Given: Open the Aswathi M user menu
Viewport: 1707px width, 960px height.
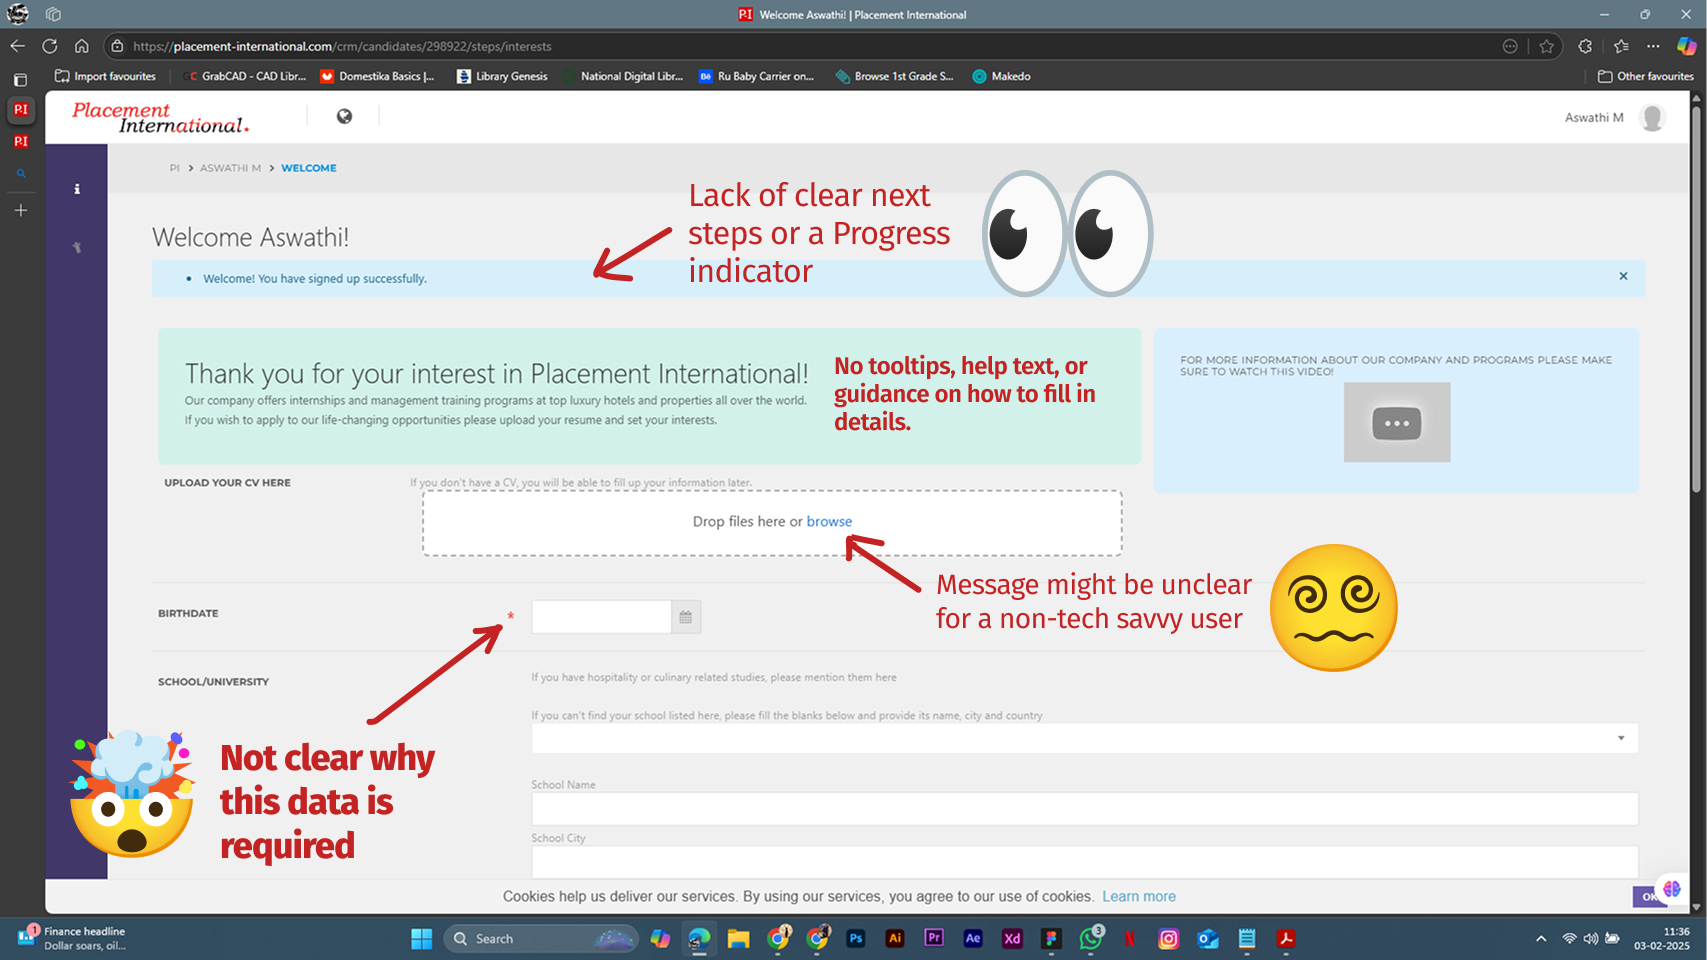Looking at the screenshot, I should (x=1614, y=118).
